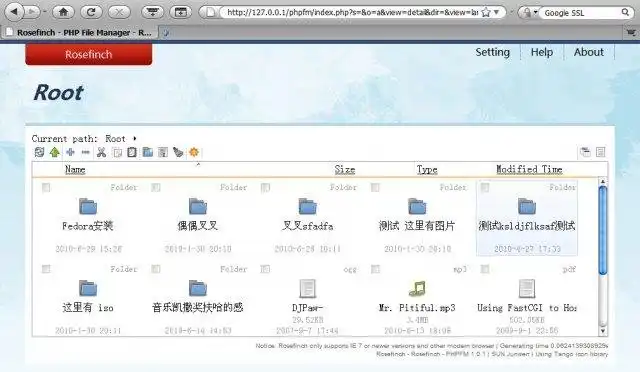Open the Fedora安装 folder icon
This screenshot has height=372, width=640.
88,207
